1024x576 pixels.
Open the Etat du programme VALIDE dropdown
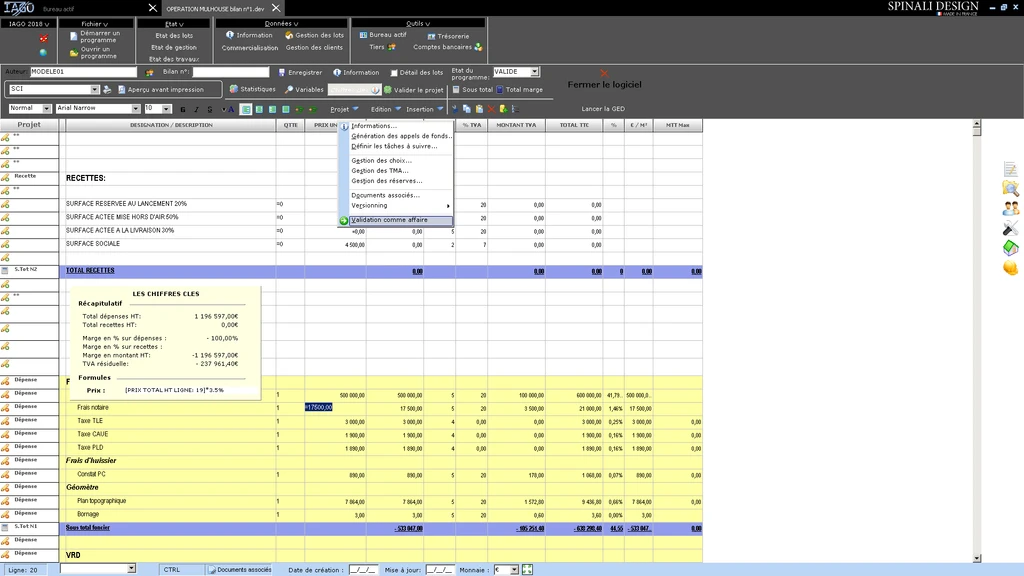coord(535,72)
